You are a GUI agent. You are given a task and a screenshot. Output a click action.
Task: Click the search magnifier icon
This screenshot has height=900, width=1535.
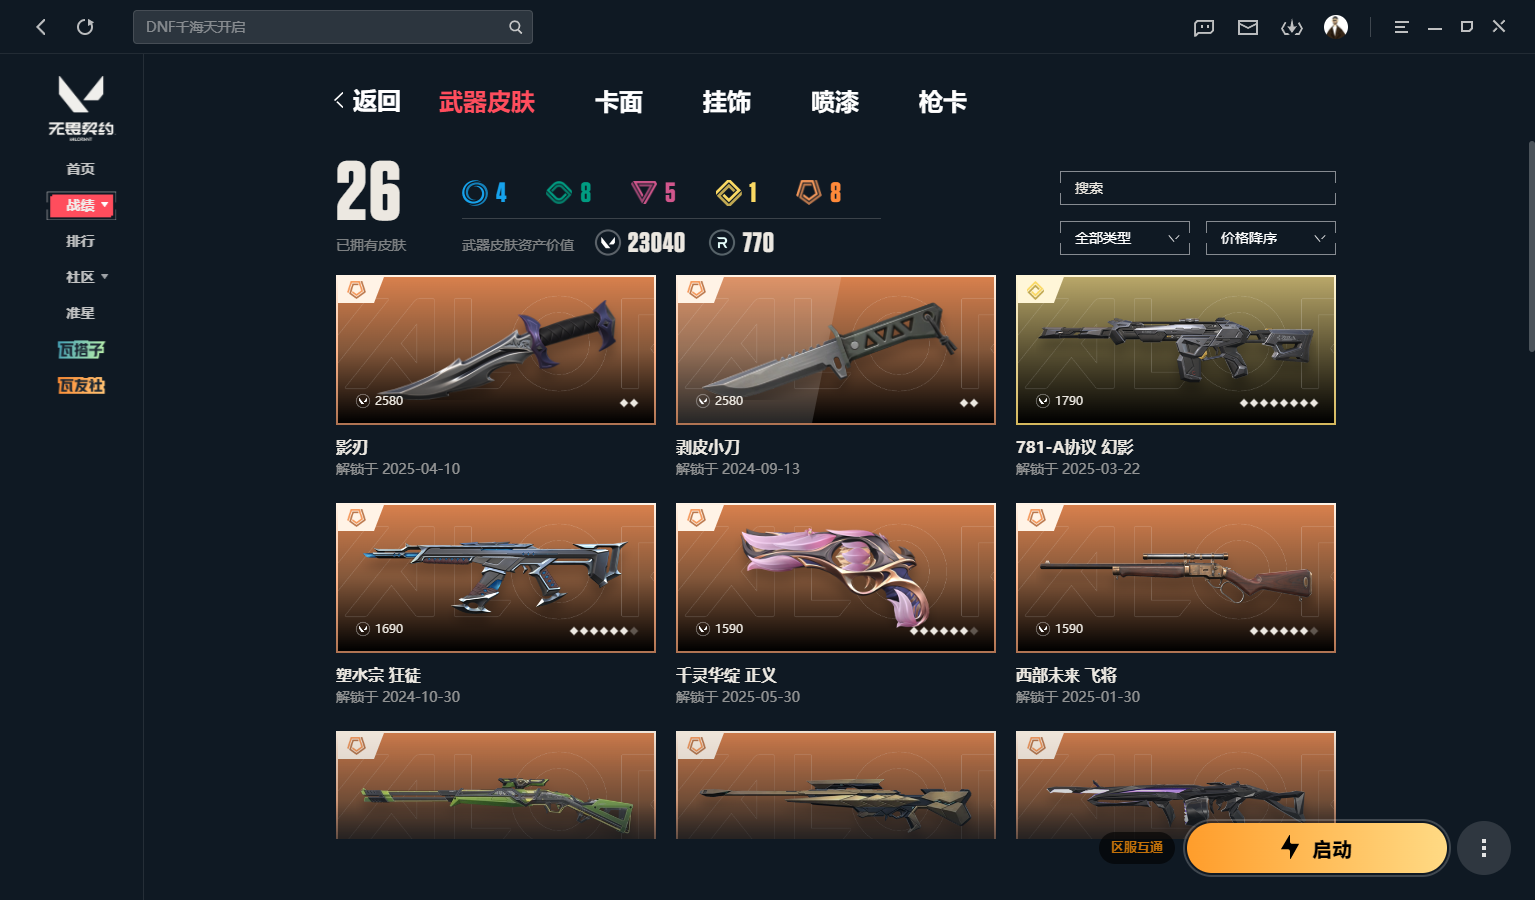[x=515, y=27]
